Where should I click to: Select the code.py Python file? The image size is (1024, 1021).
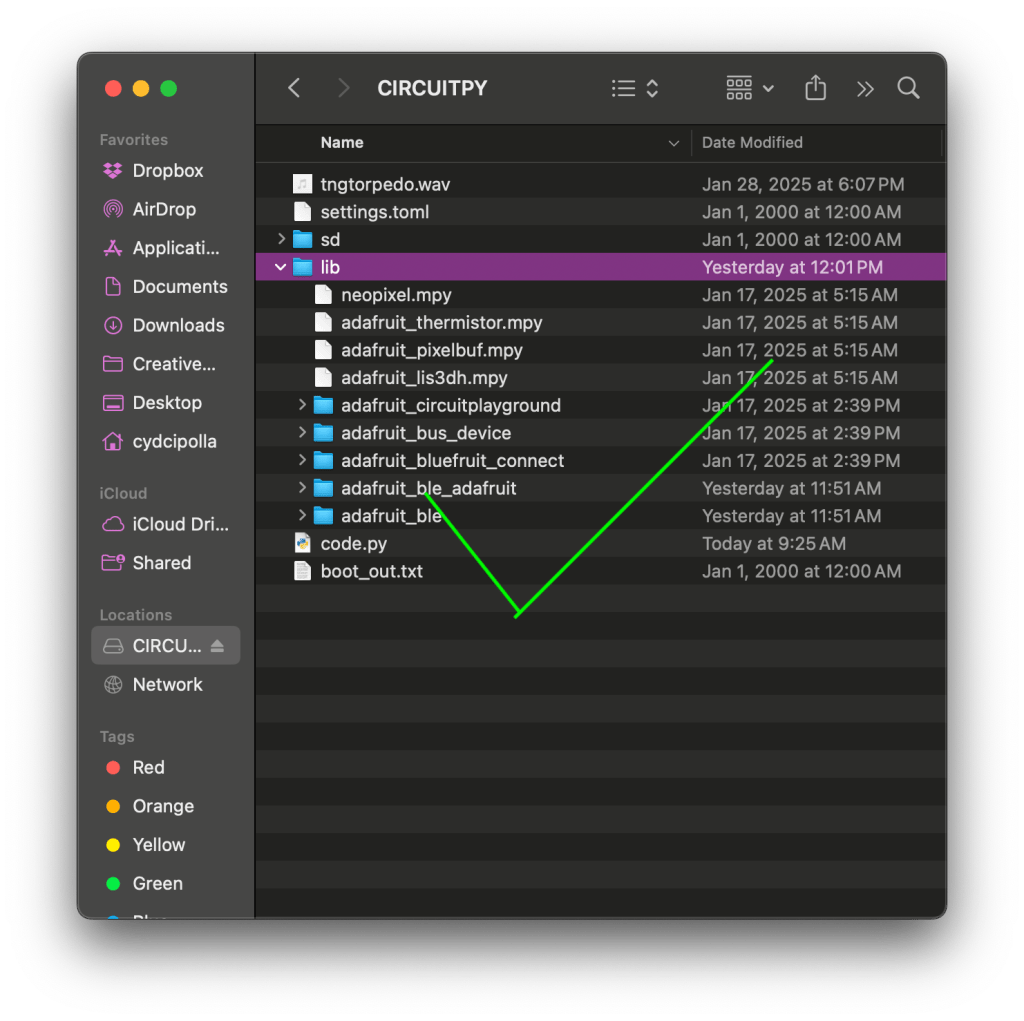click(x=353, y=544)
